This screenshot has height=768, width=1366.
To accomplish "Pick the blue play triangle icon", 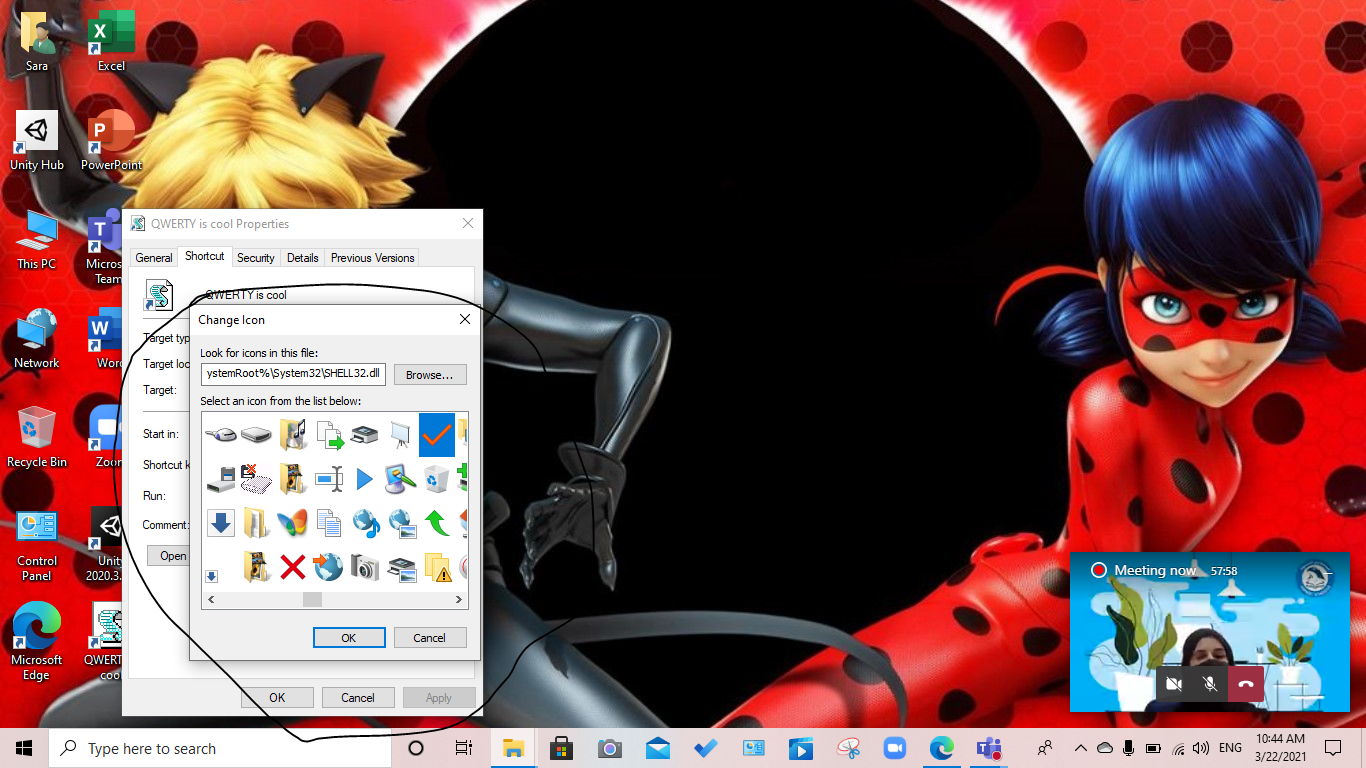I will tap(364, 479).
